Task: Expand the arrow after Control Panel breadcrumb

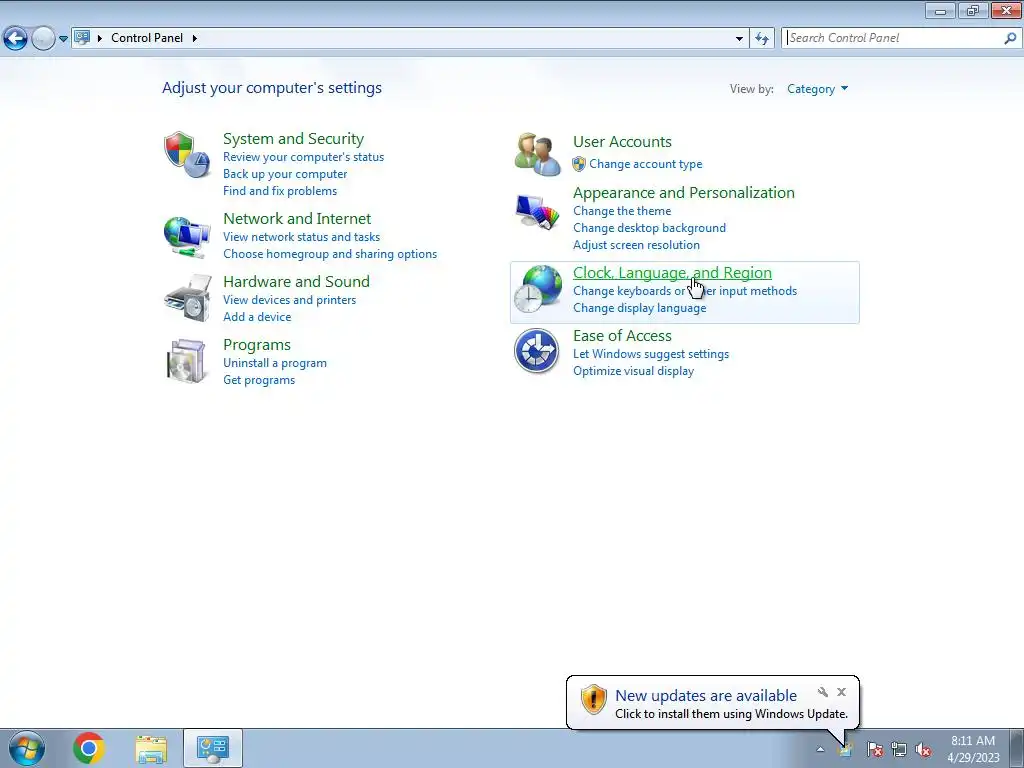Action: [x=195, y=38]
